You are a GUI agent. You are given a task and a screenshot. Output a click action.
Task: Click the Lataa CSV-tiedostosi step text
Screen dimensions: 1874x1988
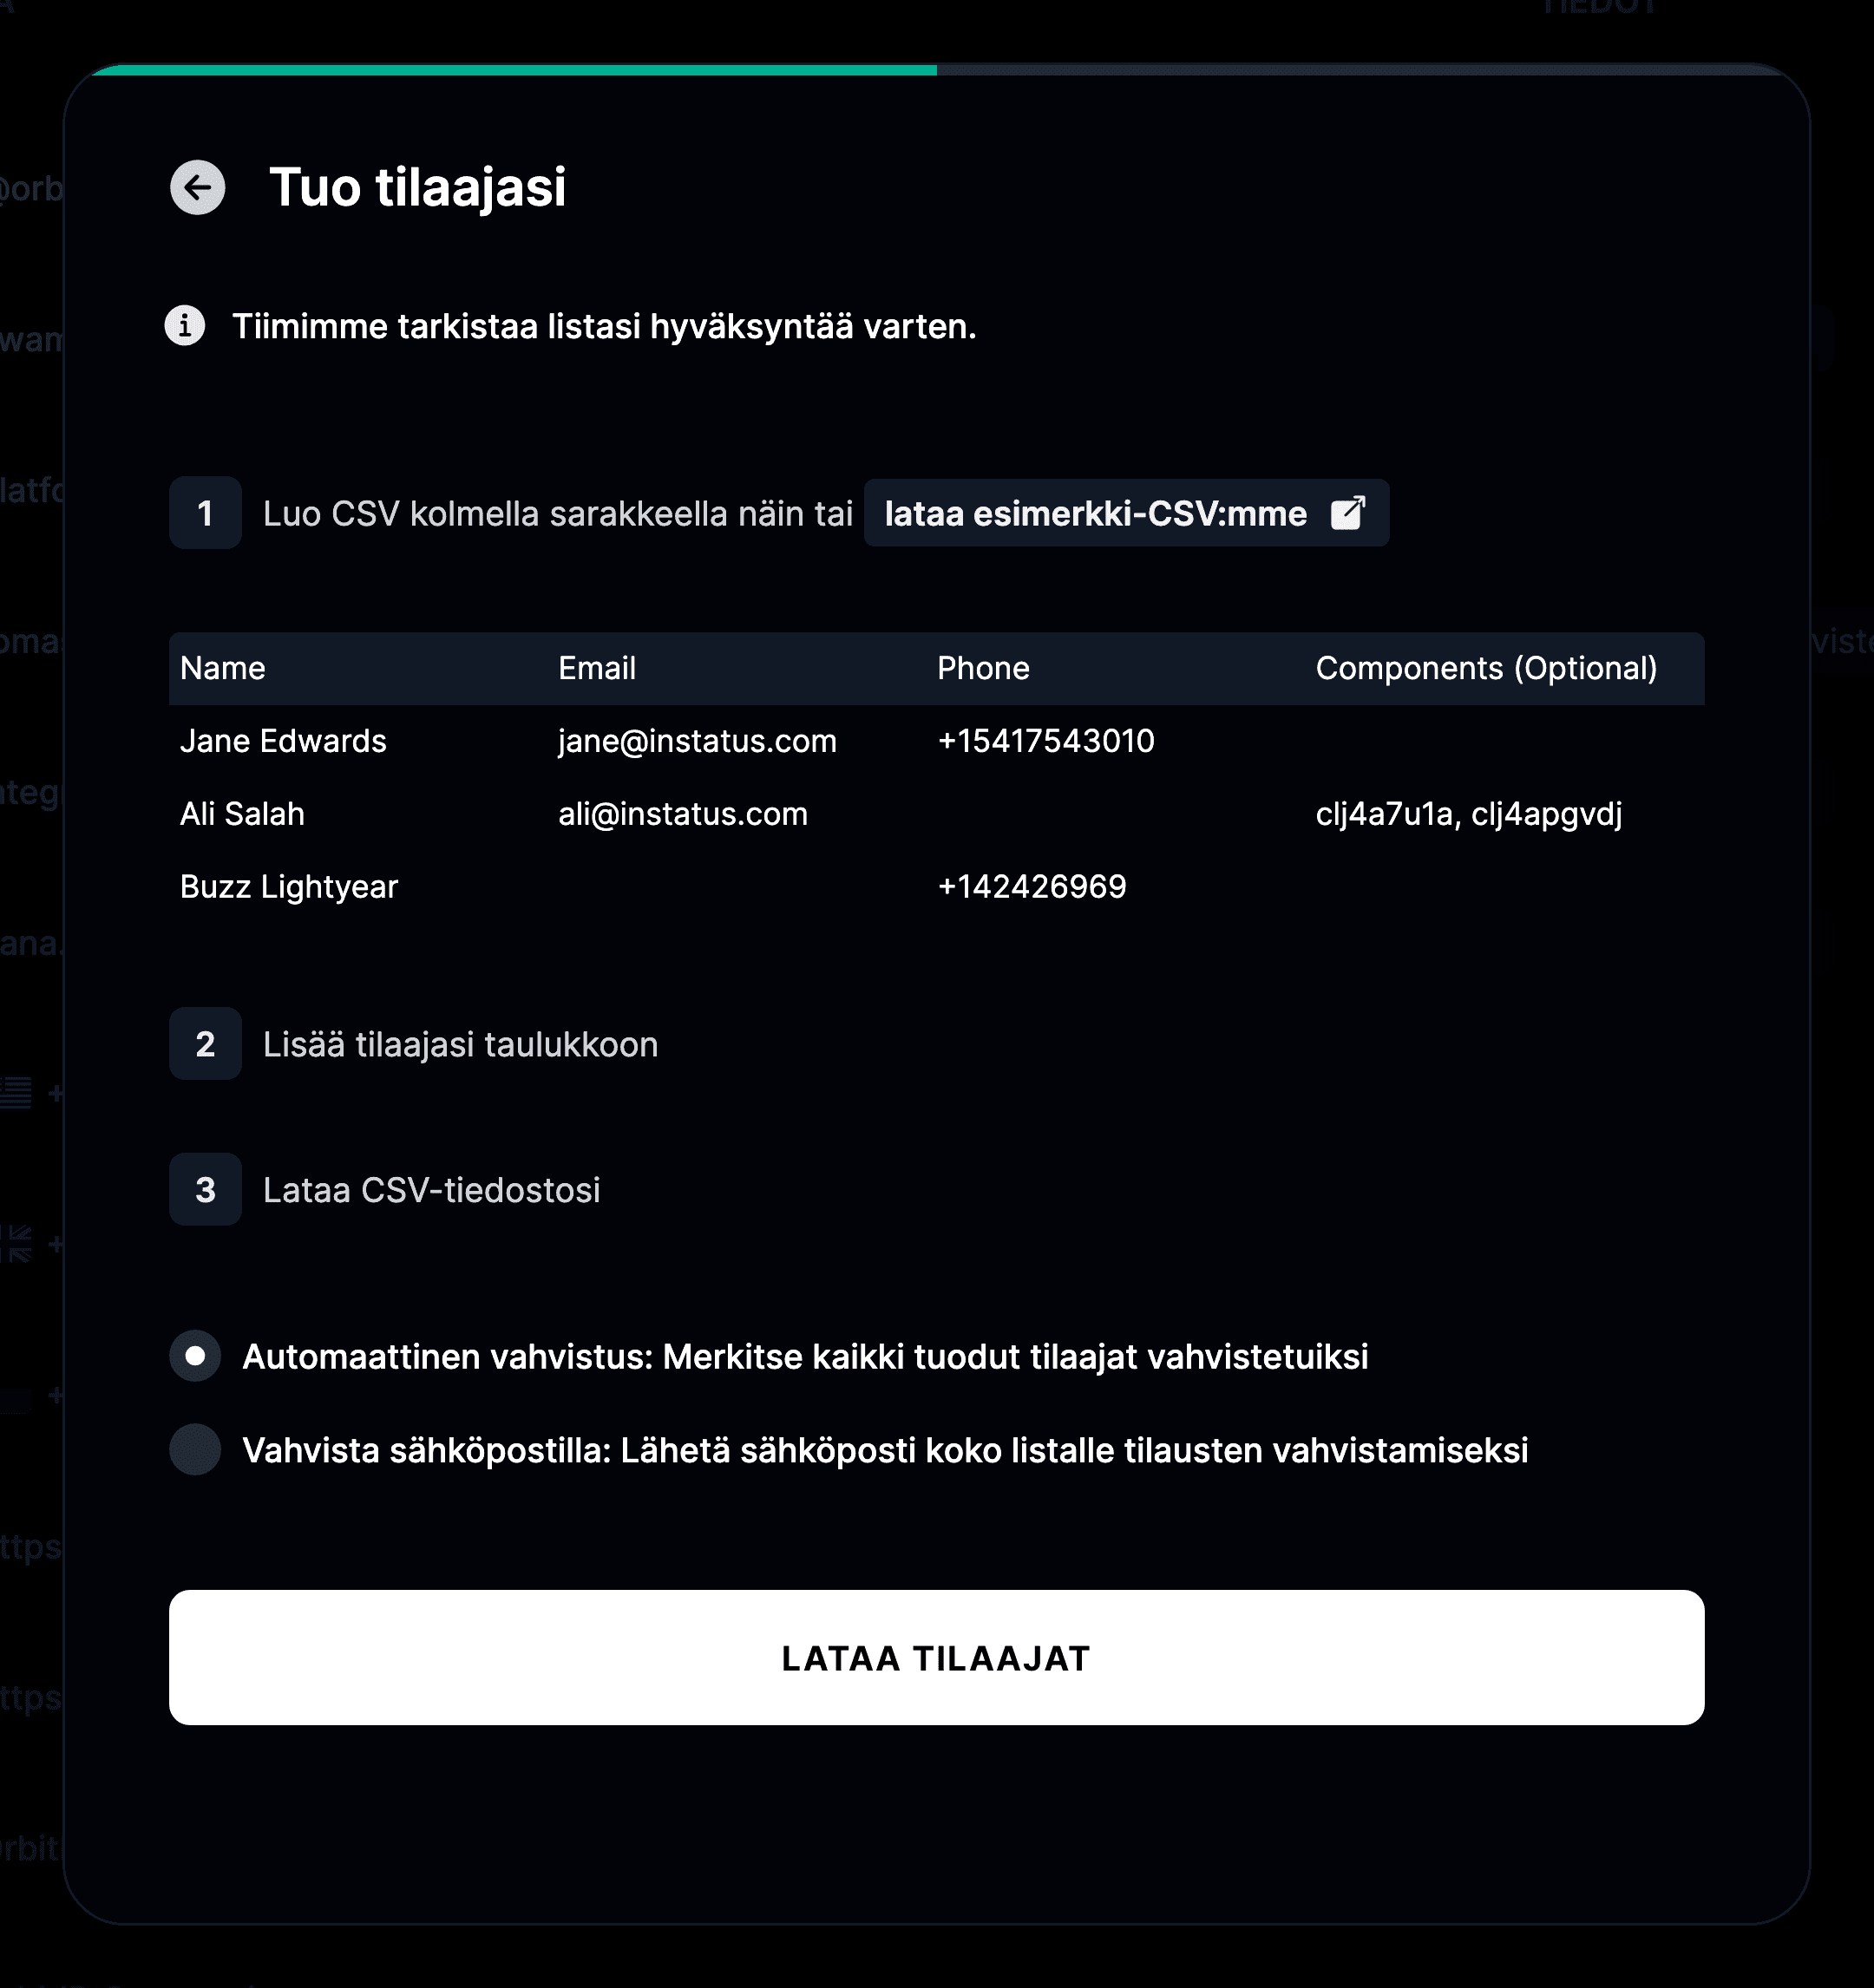(x=431, y=1190)
